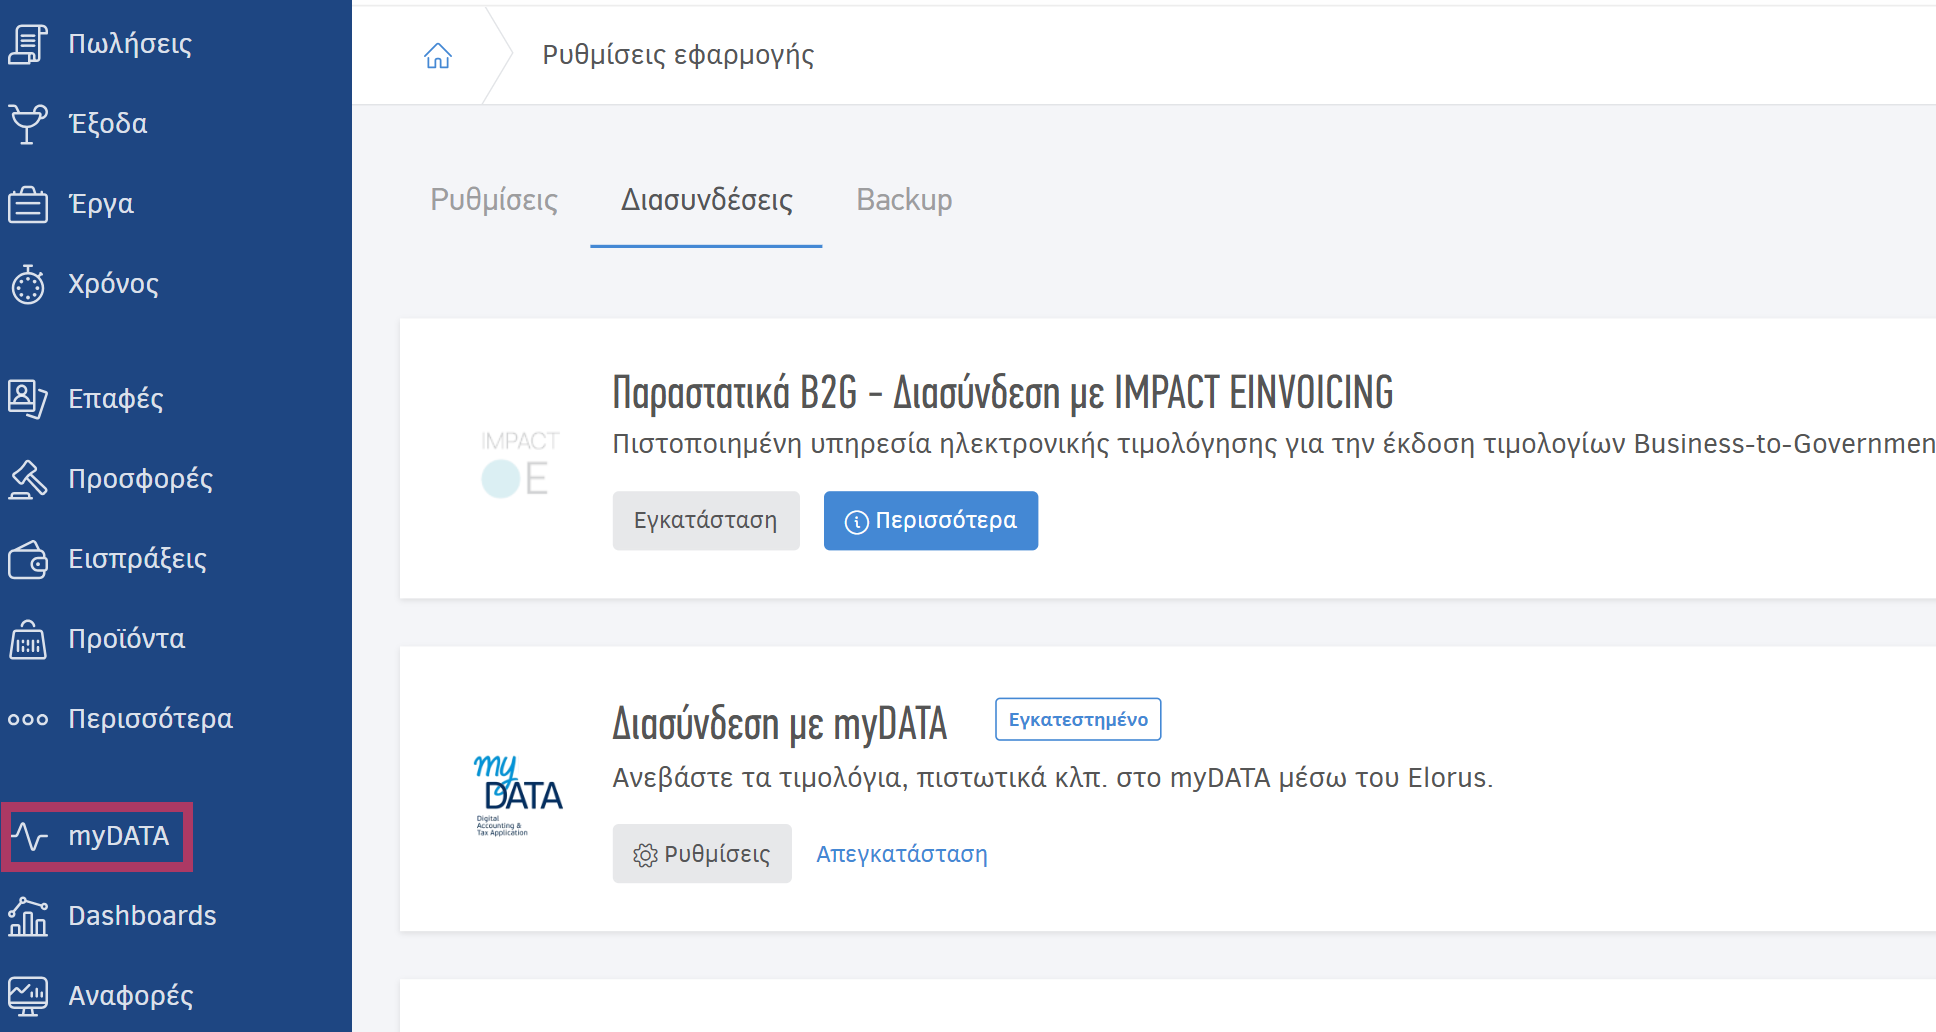Click the Χρόνος stopwatch icon
This screenshot has height=1032, width=1936.
tap(30, 284)
